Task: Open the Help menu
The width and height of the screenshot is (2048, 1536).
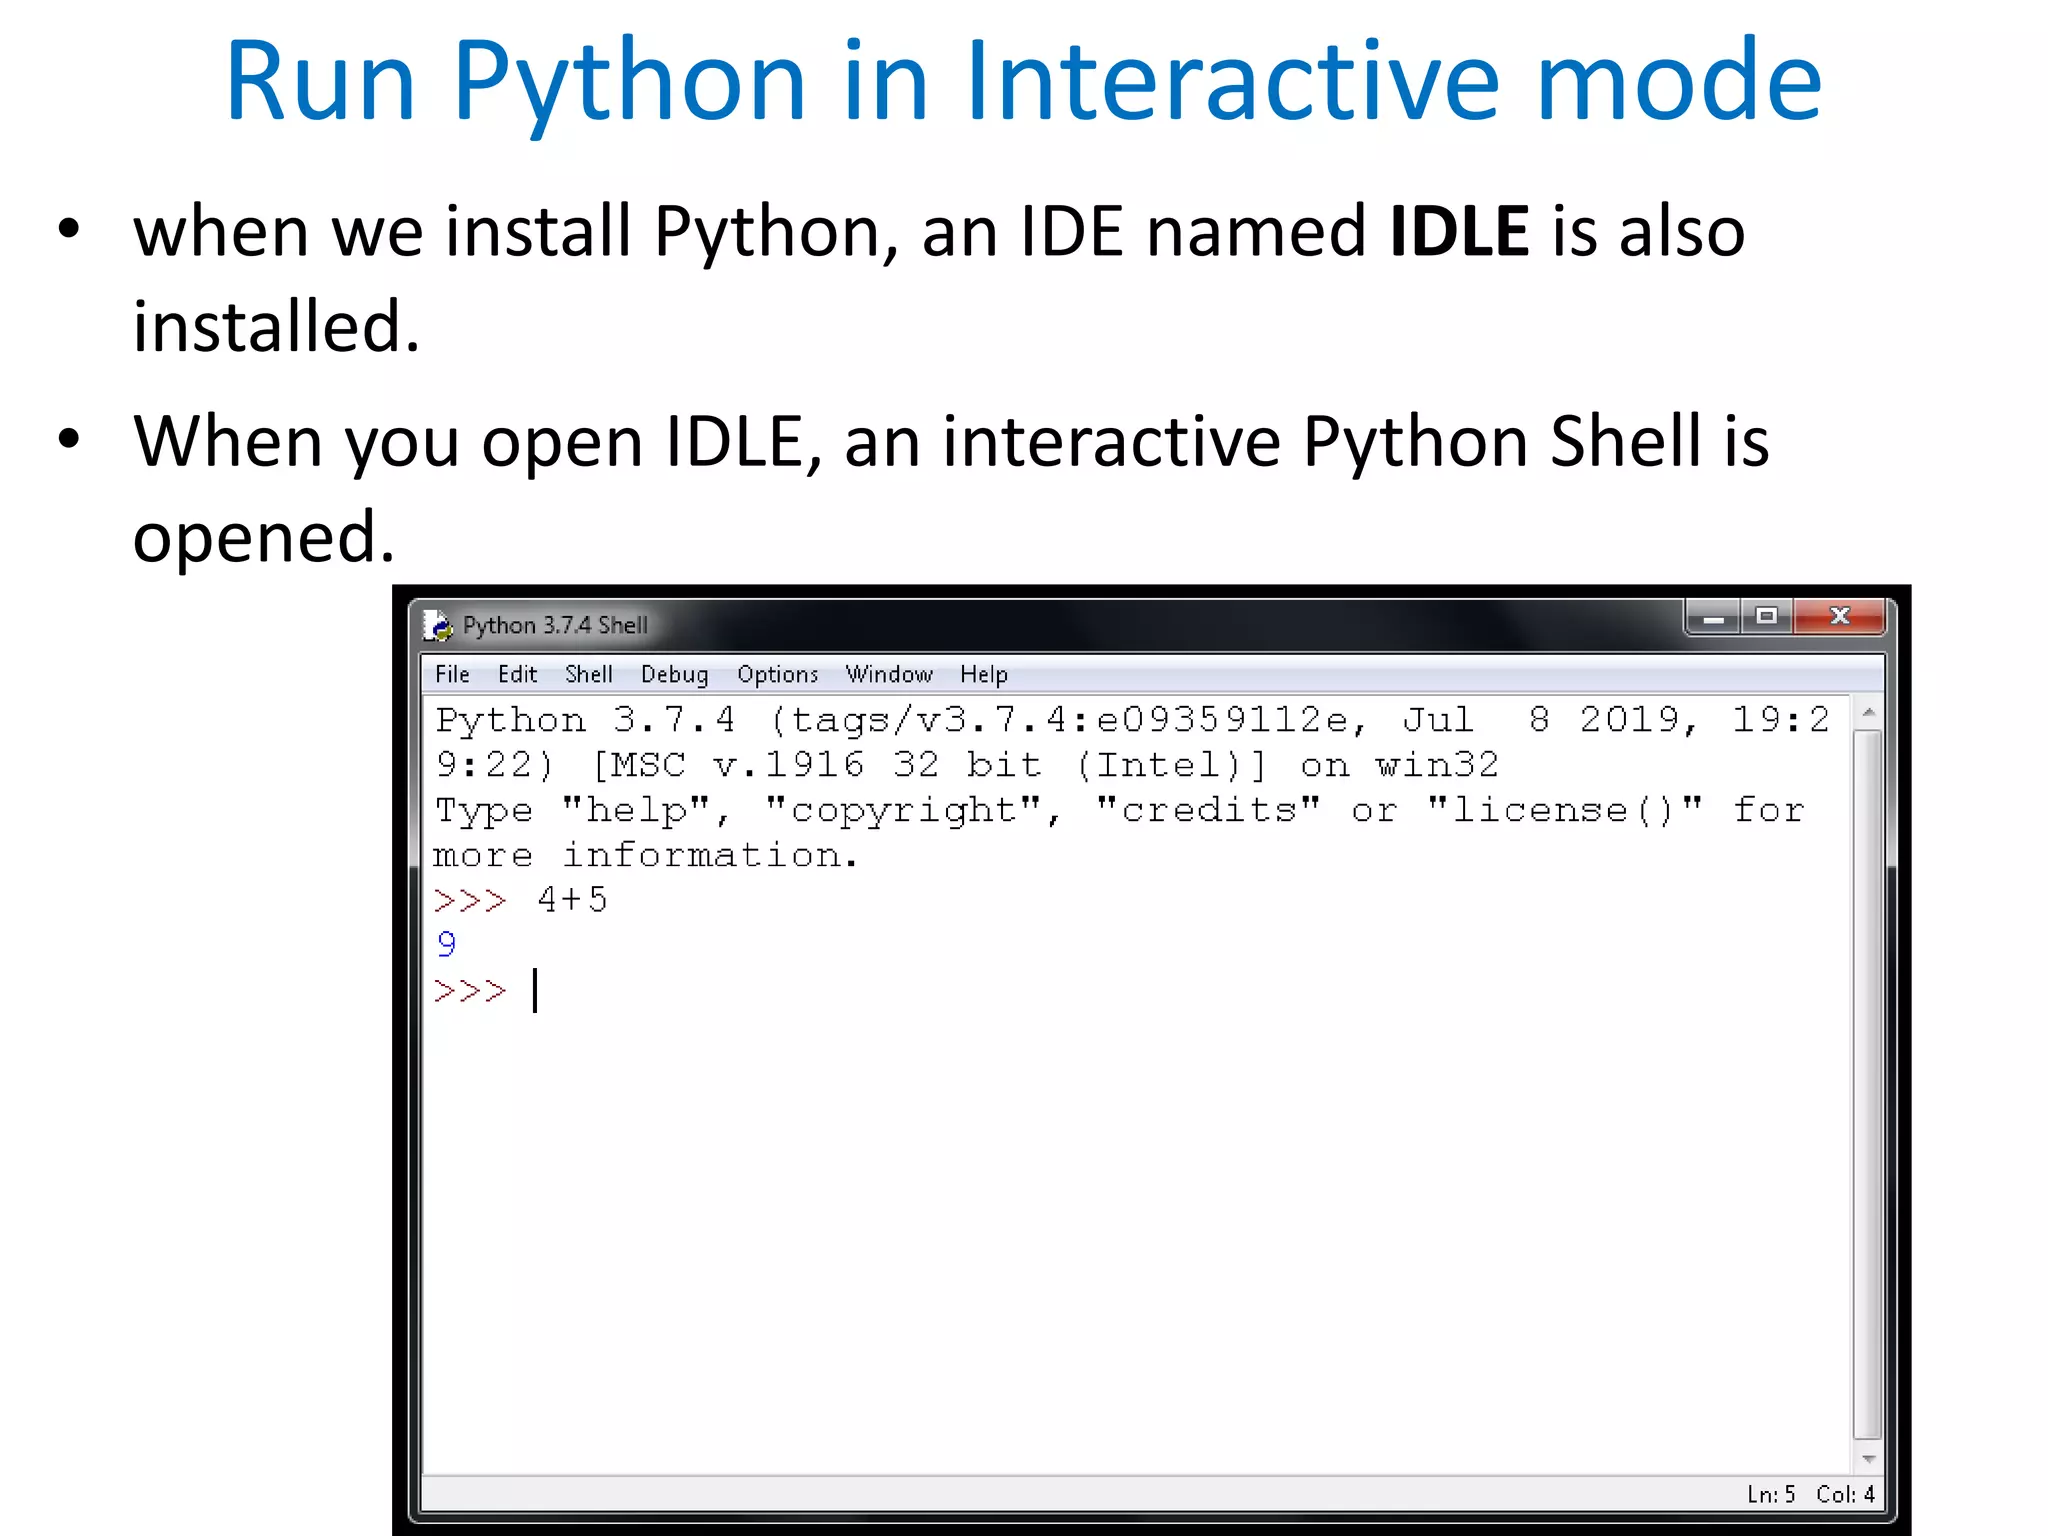Action: [x=983, y=674]
